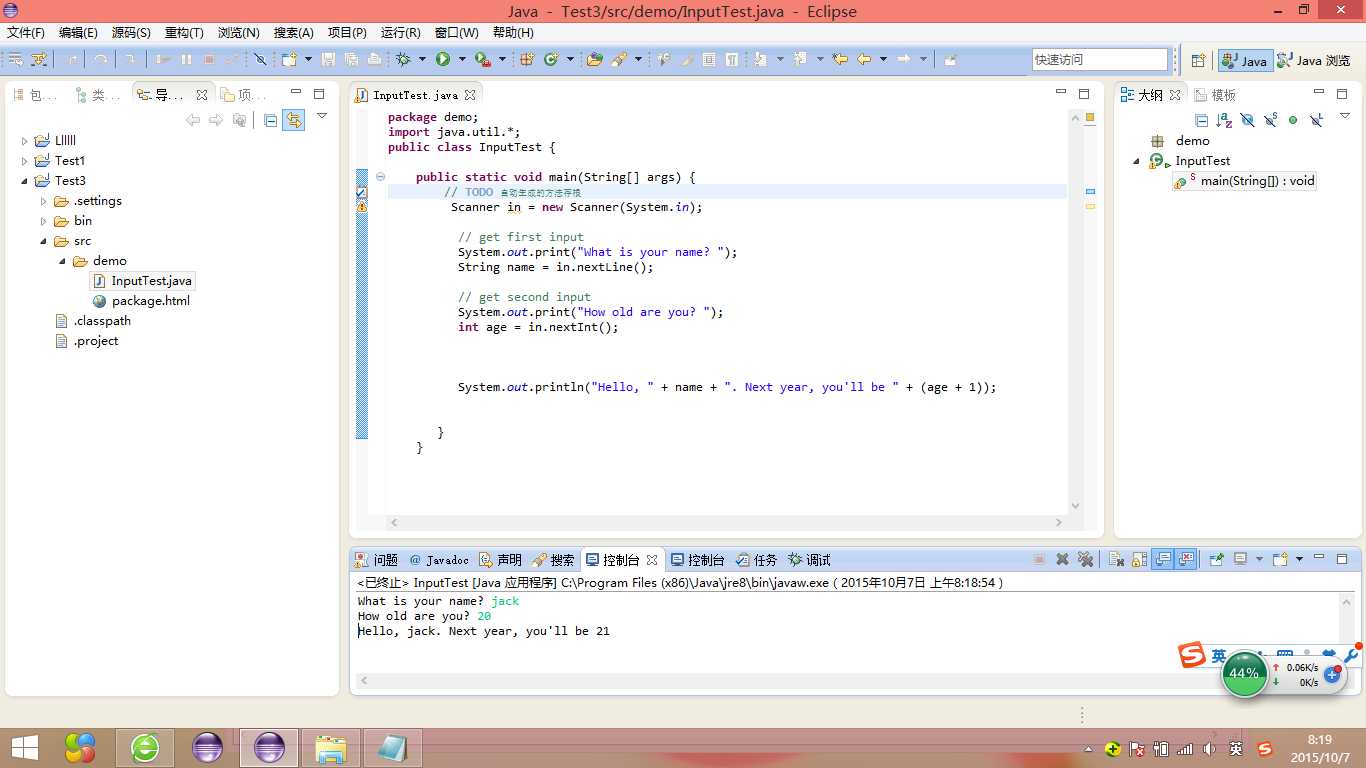The width and height of the screenshot is (1366, 768).
Task: Click Sort alphabetically icon in outline panel
Action: (x=1224, y=120)
